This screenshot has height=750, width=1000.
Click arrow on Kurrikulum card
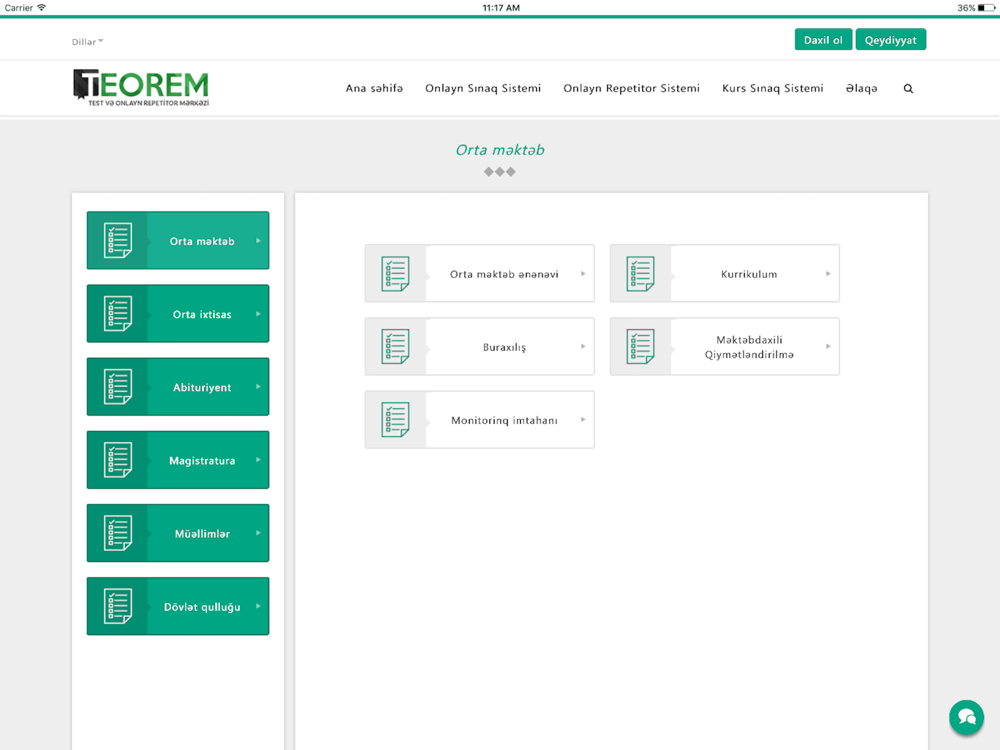click(828, 274)
